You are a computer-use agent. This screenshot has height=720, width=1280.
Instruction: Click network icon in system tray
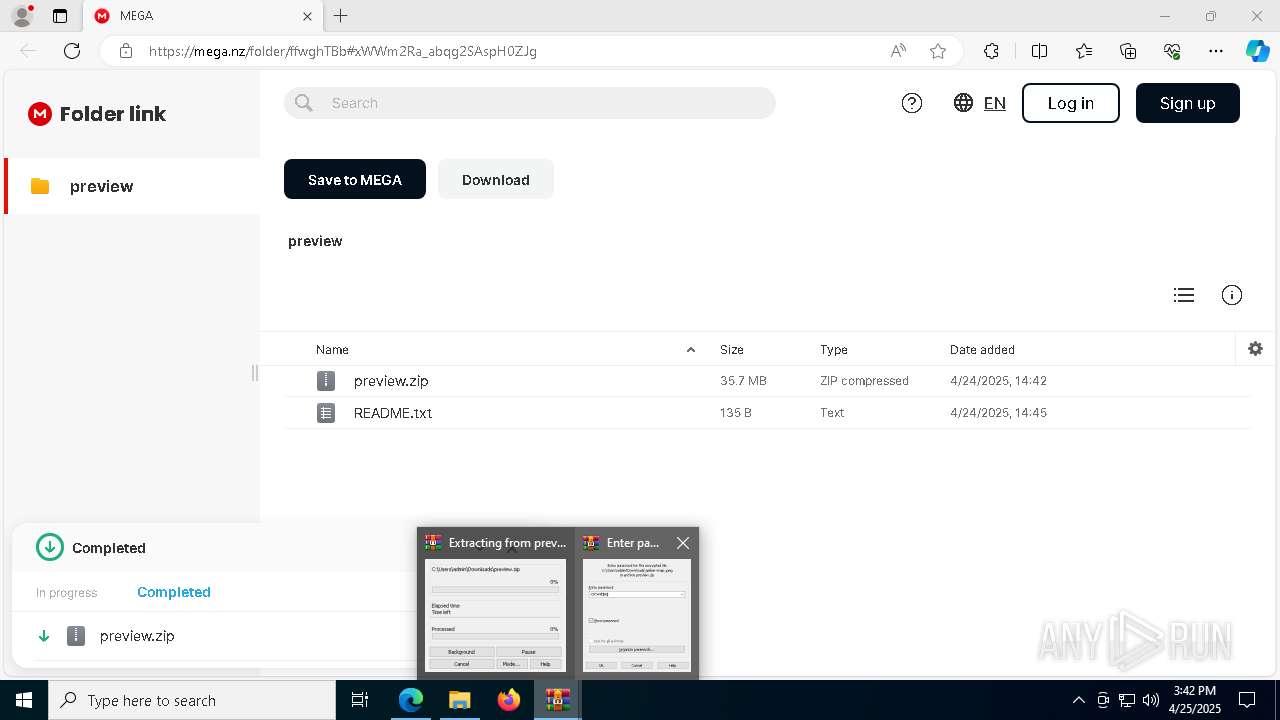click(1127, 700)
